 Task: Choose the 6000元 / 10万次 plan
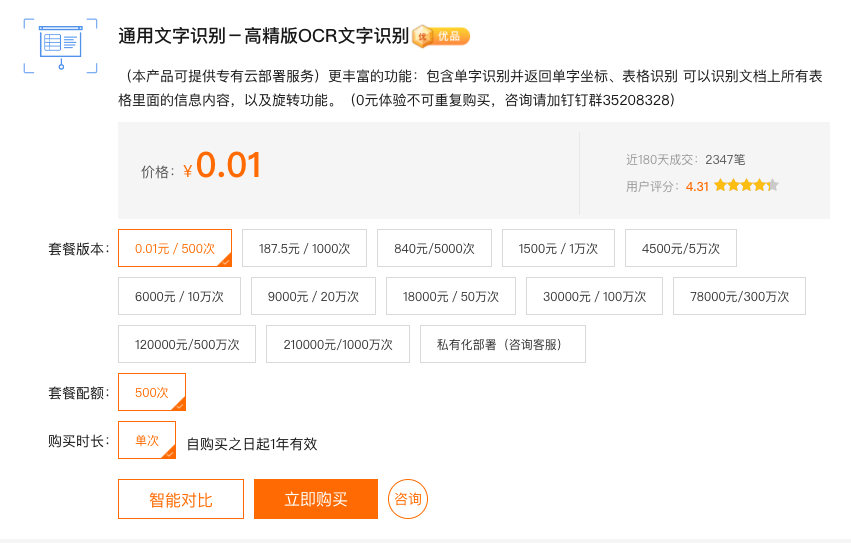(x=179, y=296)
